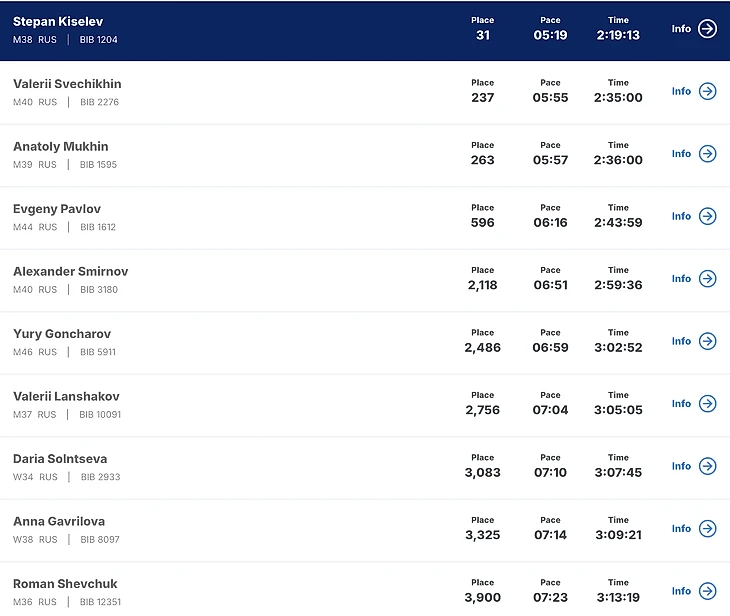The width and height of the screenshot is (730, 616).
Task: Click the circled arrow icon for Anna Gavrilova
Action: 707,529
